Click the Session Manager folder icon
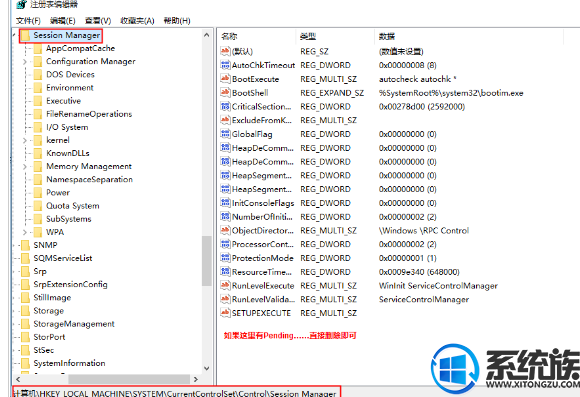The height and width of the screenshot is (397, 580). coord(25,36)
